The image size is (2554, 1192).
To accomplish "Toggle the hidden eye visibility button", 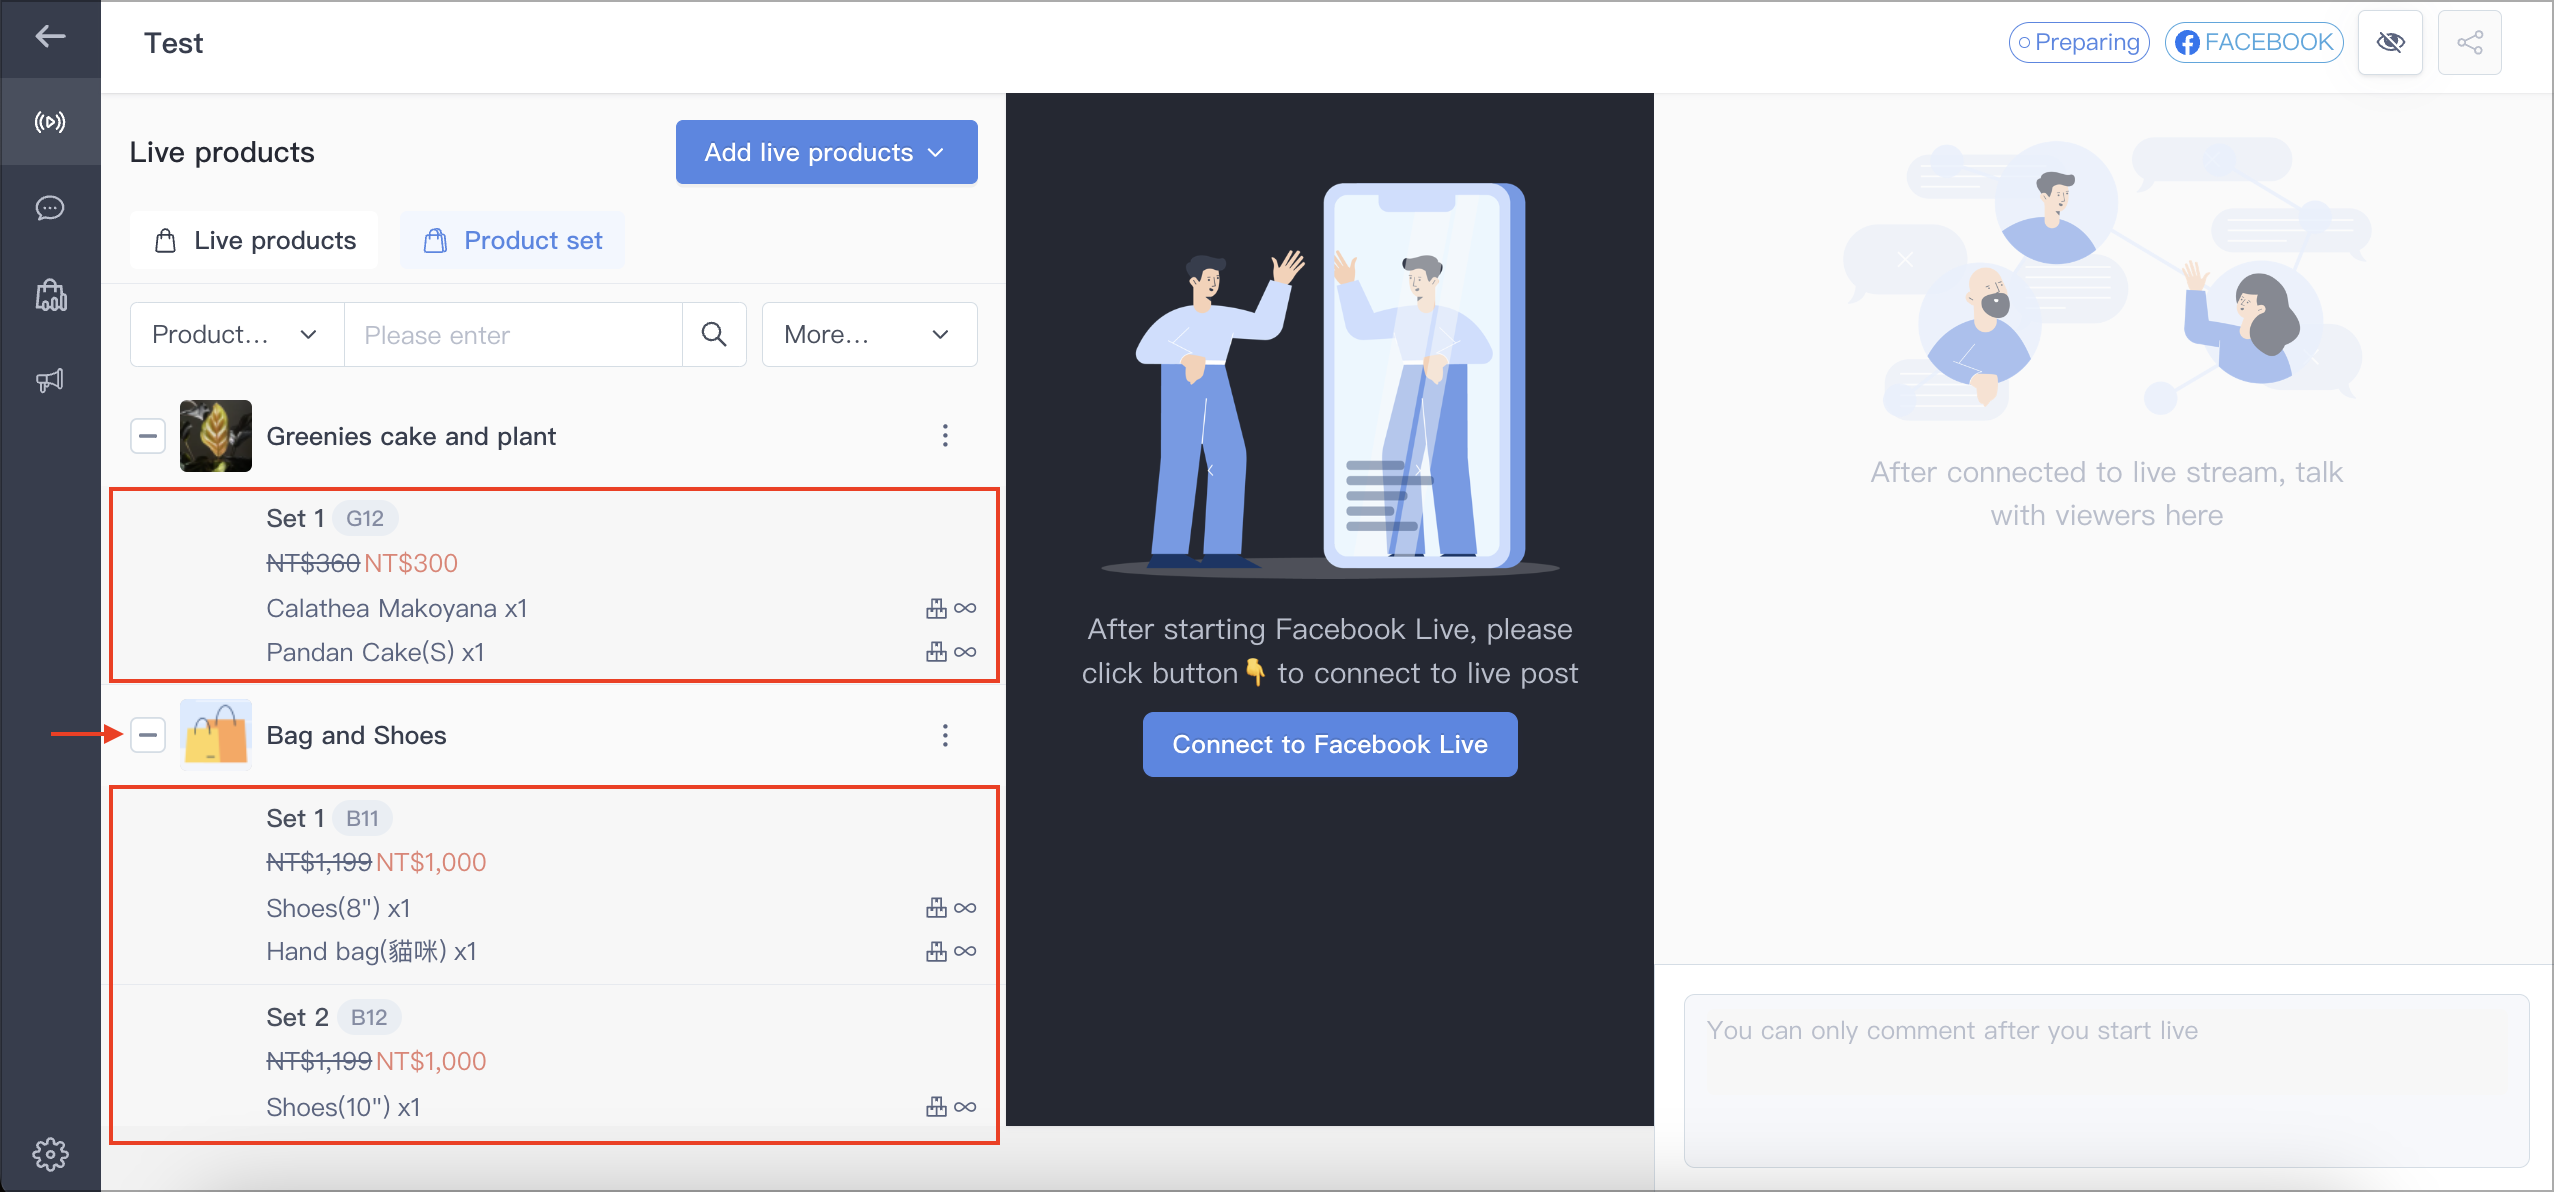I will pos(2390,42).
